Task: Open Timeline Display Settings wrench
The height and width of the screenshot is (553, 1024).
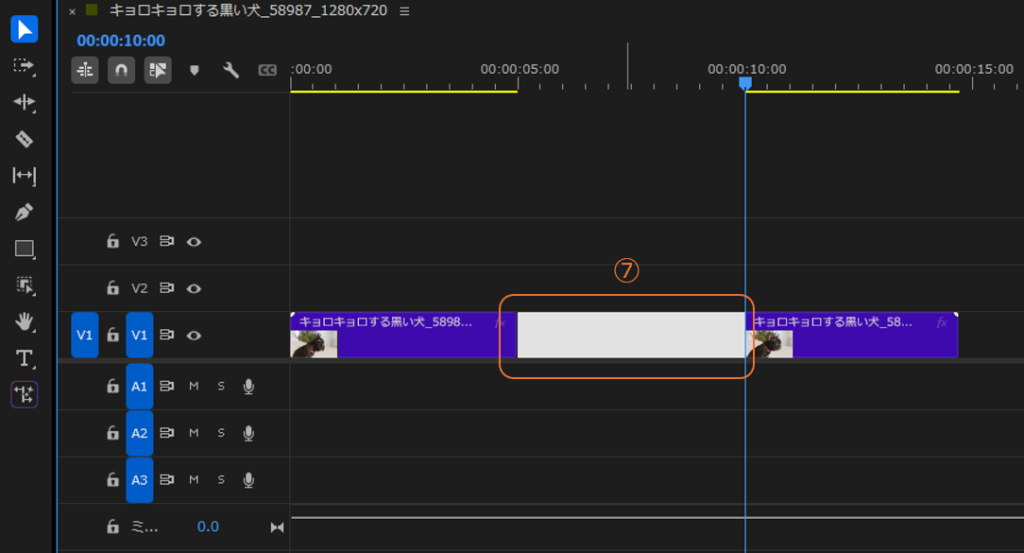Action: (230, 70)
